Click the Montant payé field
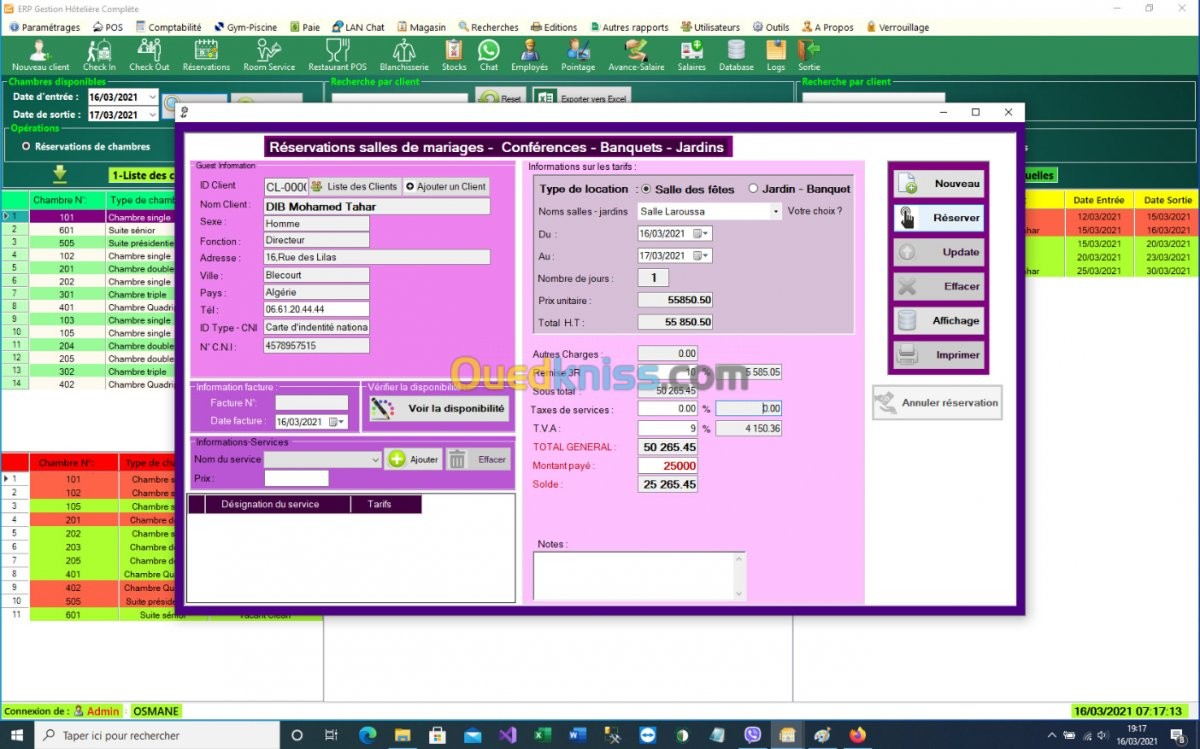Screen dimensions: 1200x749 tap(668, 466)
